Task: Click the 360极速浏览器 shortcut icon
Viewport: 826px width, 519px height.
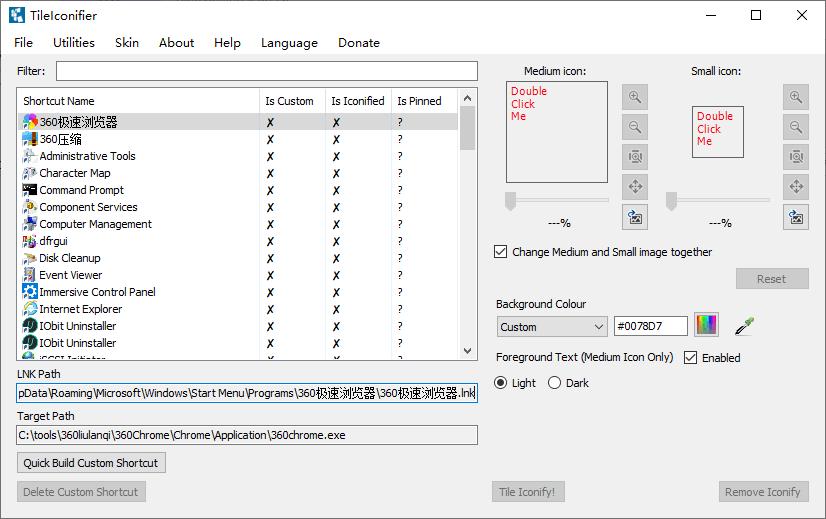Action: [x=30, y=122]
